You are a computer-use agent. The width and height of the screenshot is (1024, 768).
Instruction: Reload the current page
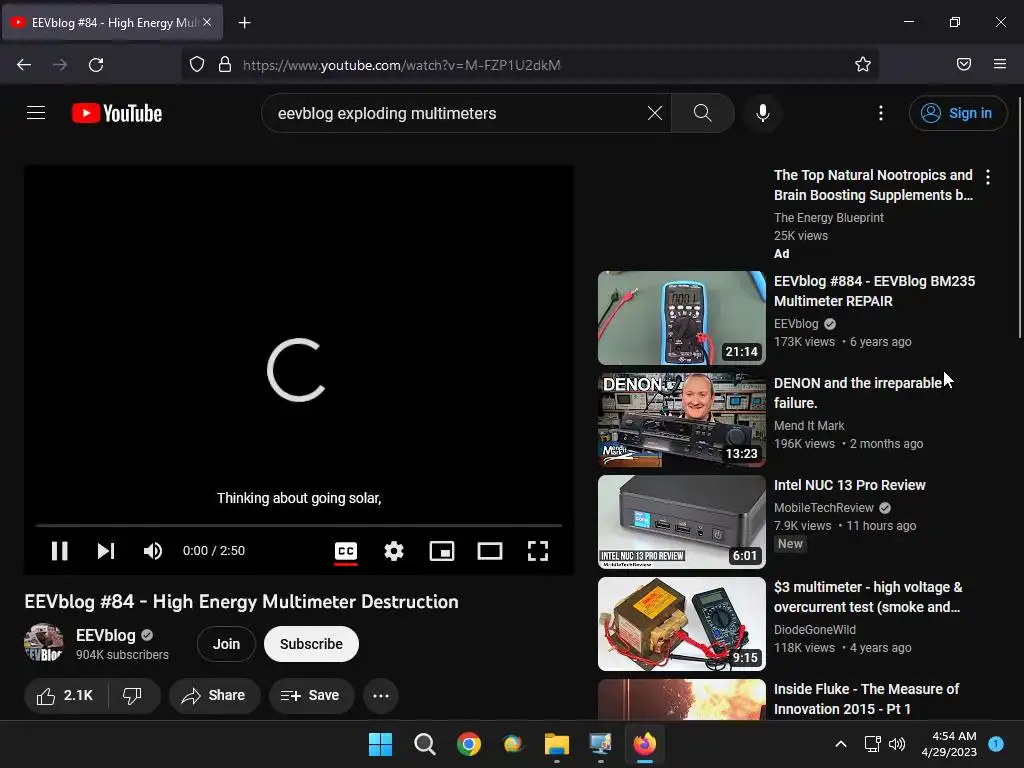pos(96,65)
